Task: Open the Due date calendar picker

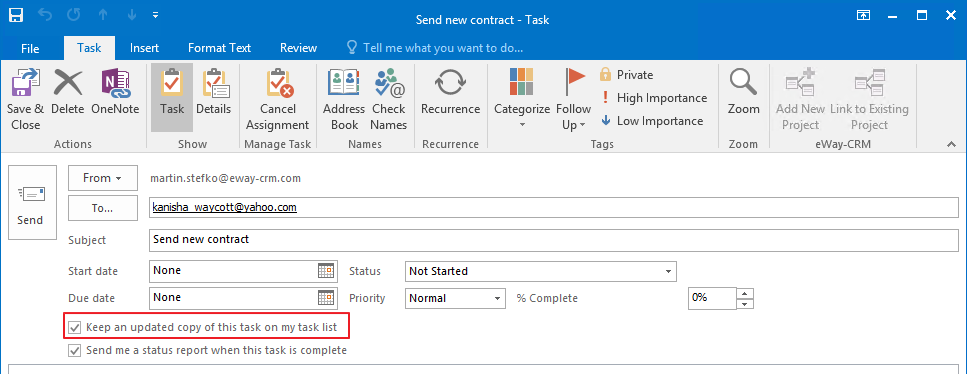Action: pos(326,297)
